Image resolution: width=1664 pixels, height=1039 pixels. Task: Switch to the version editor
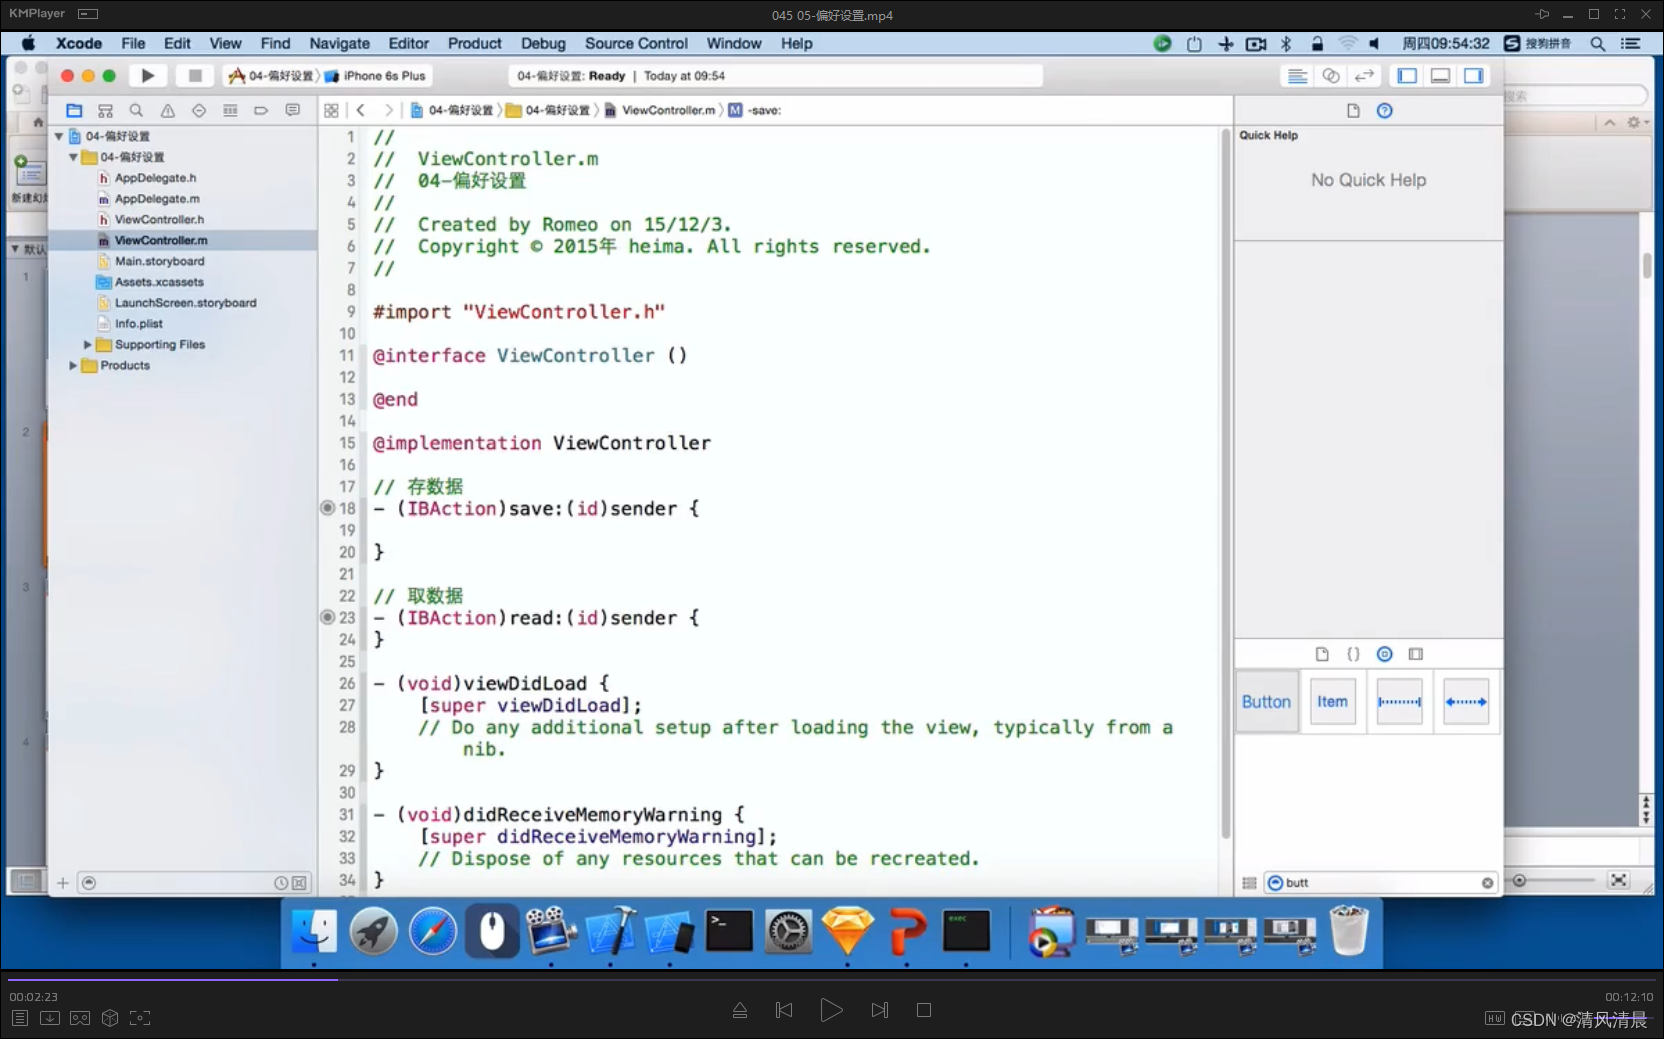1364,76
